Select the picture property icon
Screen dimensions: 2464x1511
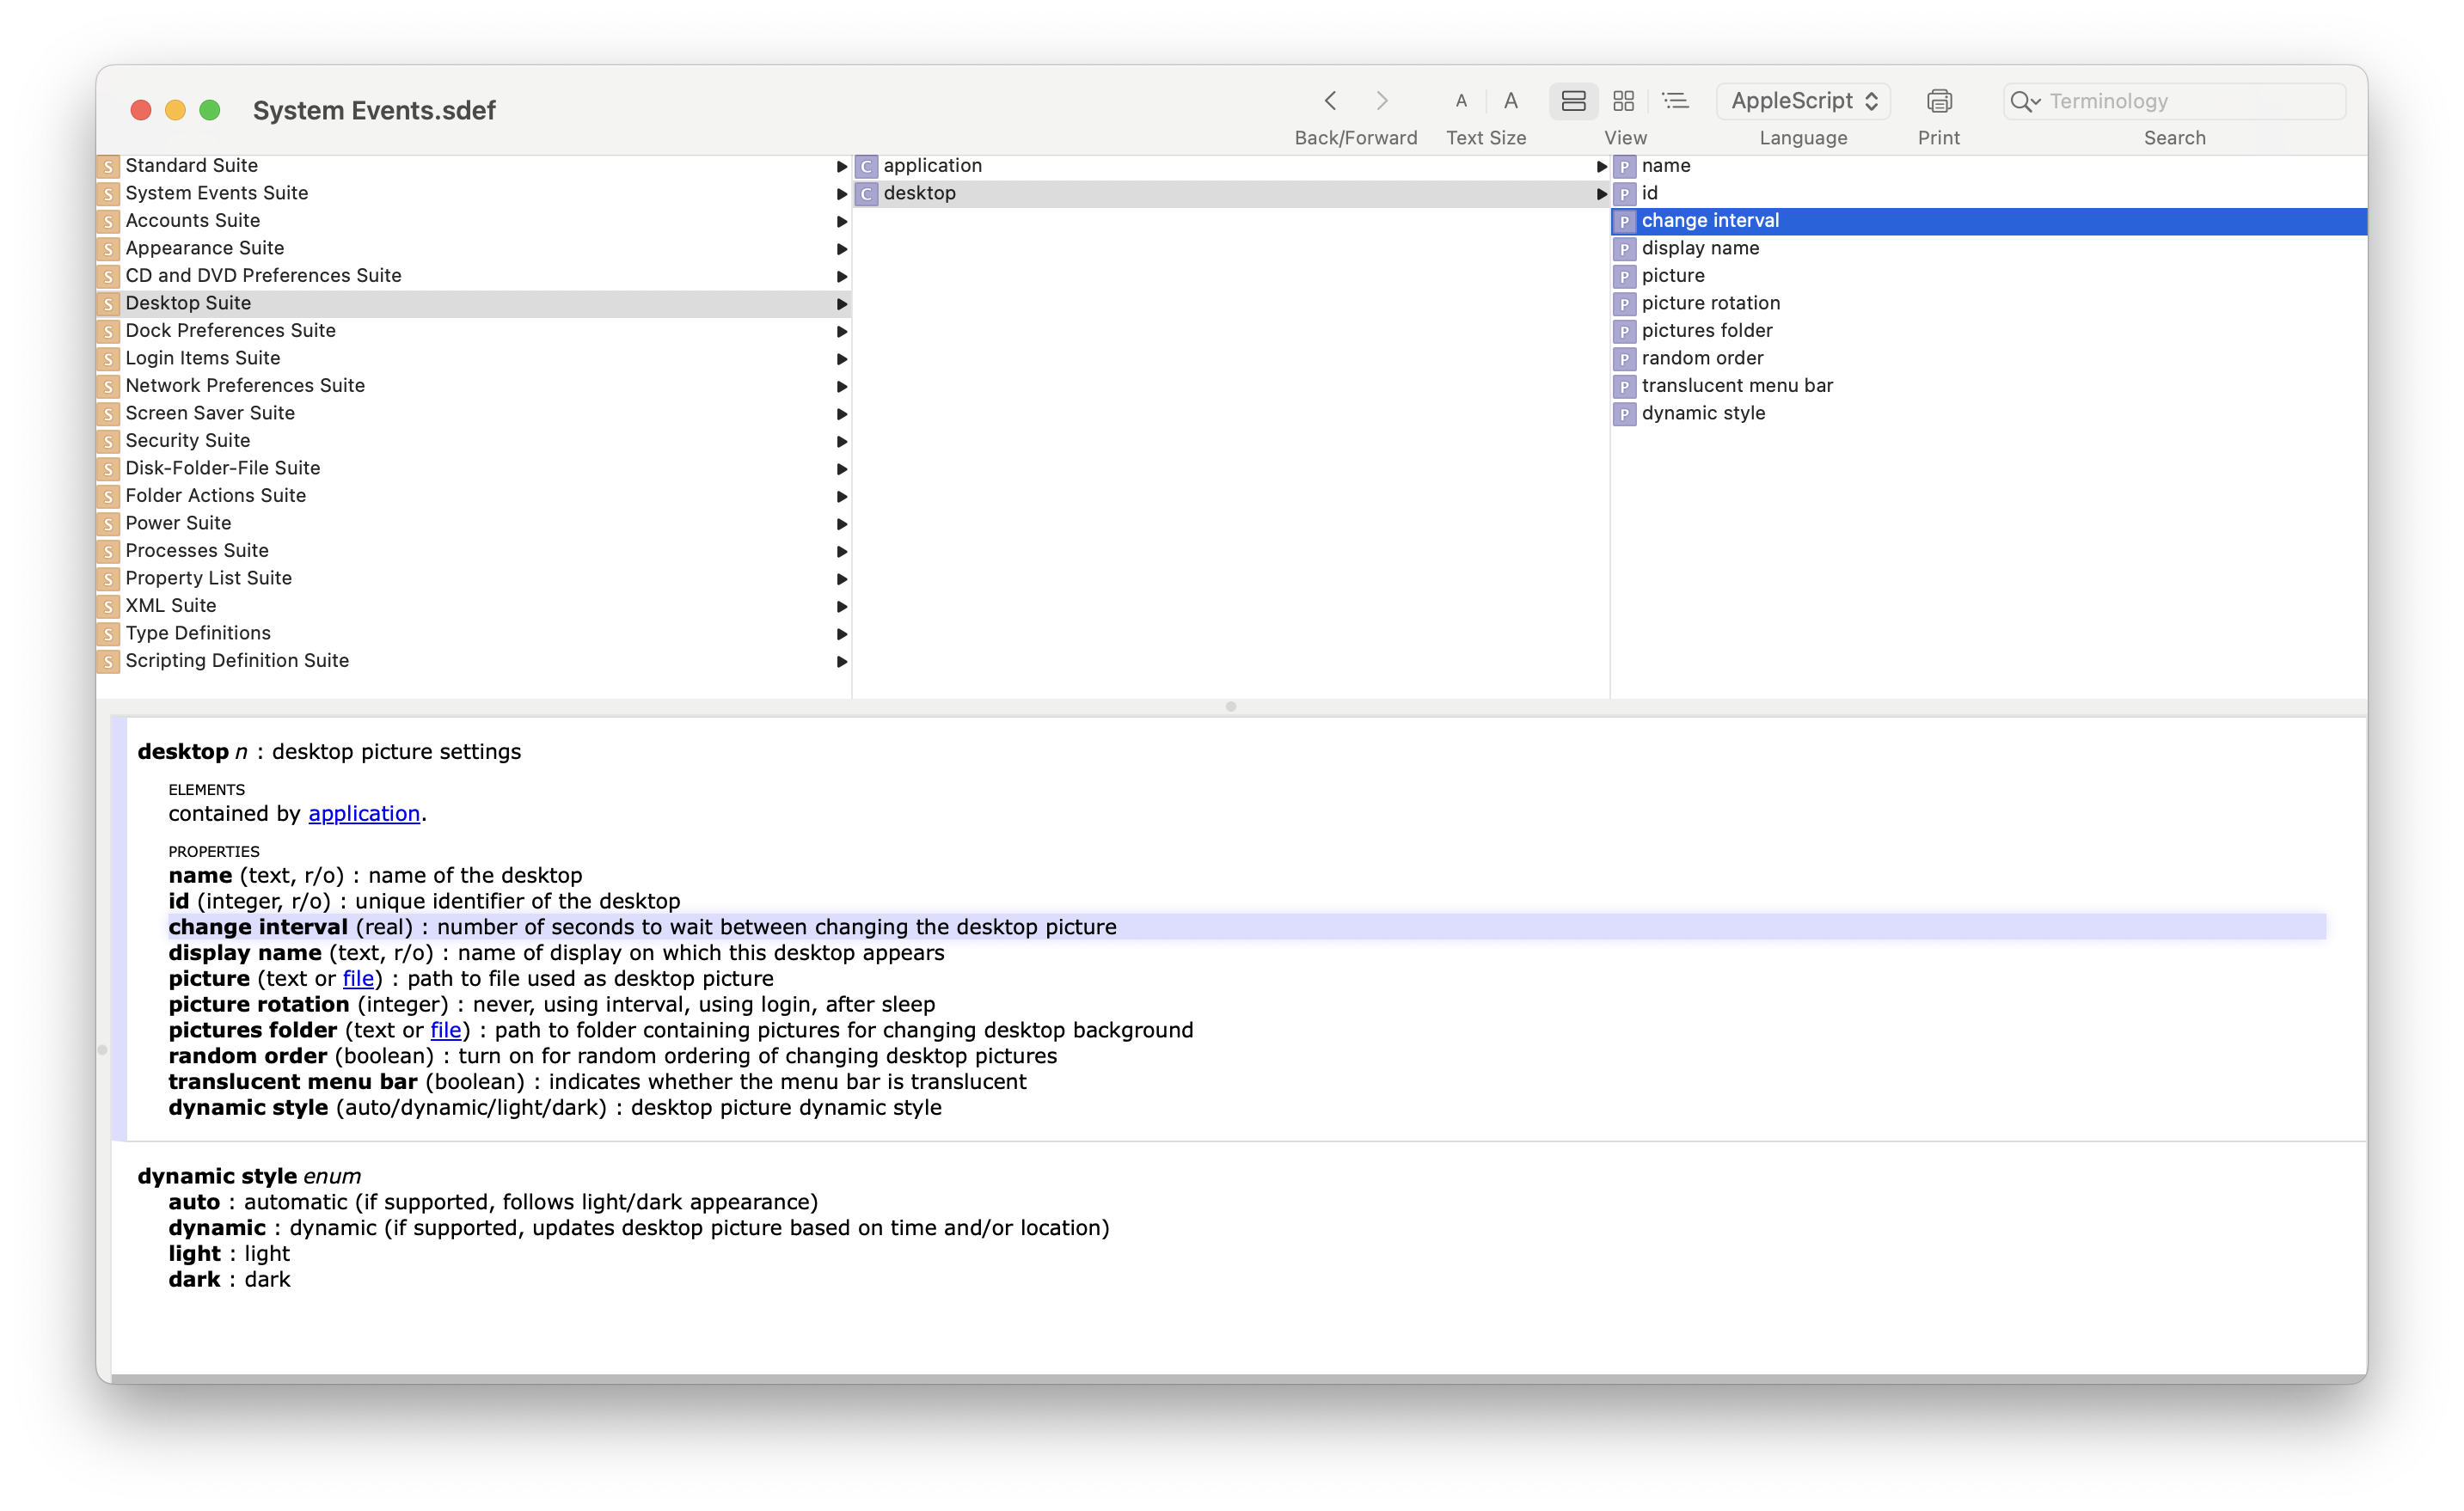click(1625, 276)
